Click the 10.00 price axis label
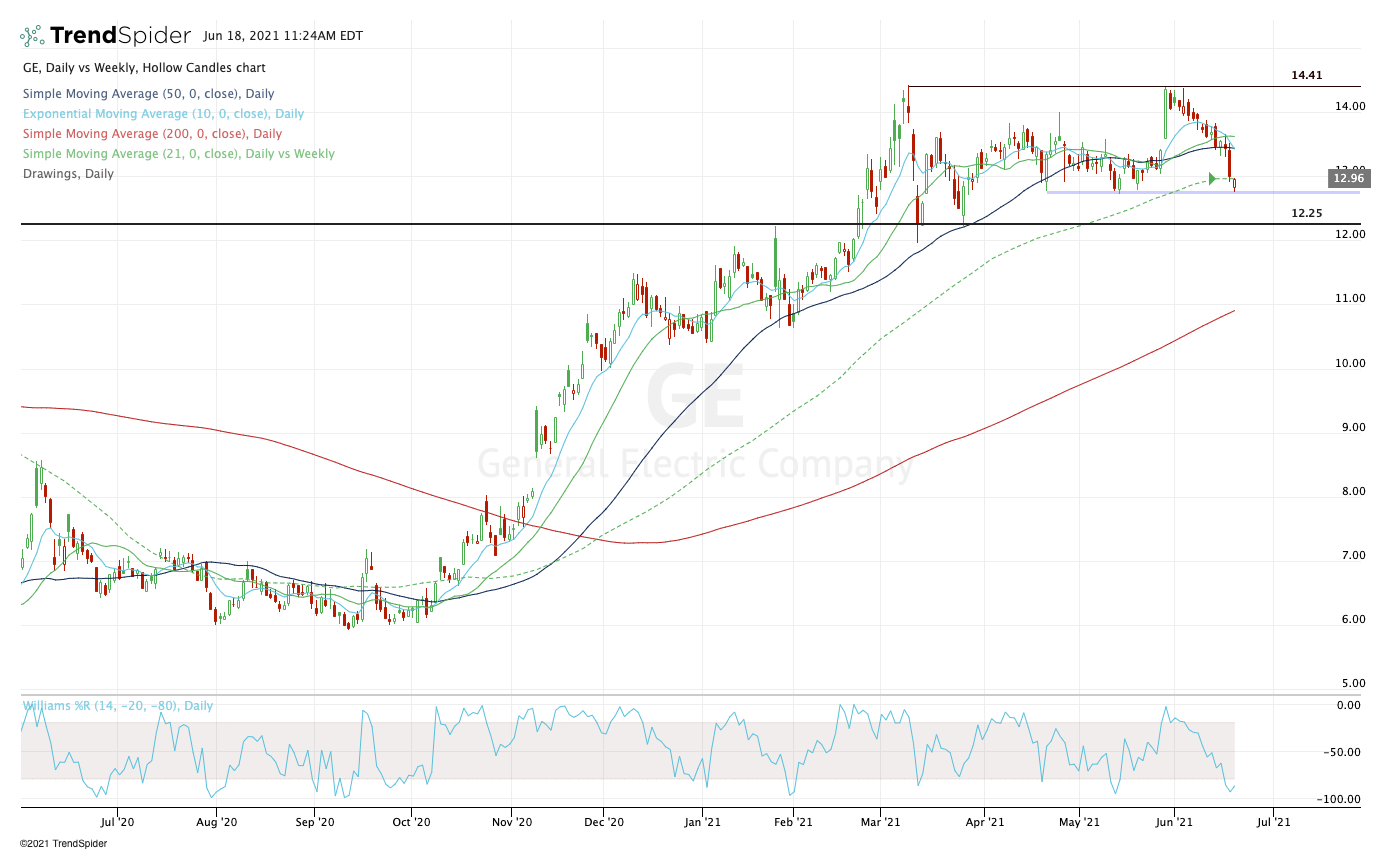The image size is (1391, 853). coord(1349,362)
